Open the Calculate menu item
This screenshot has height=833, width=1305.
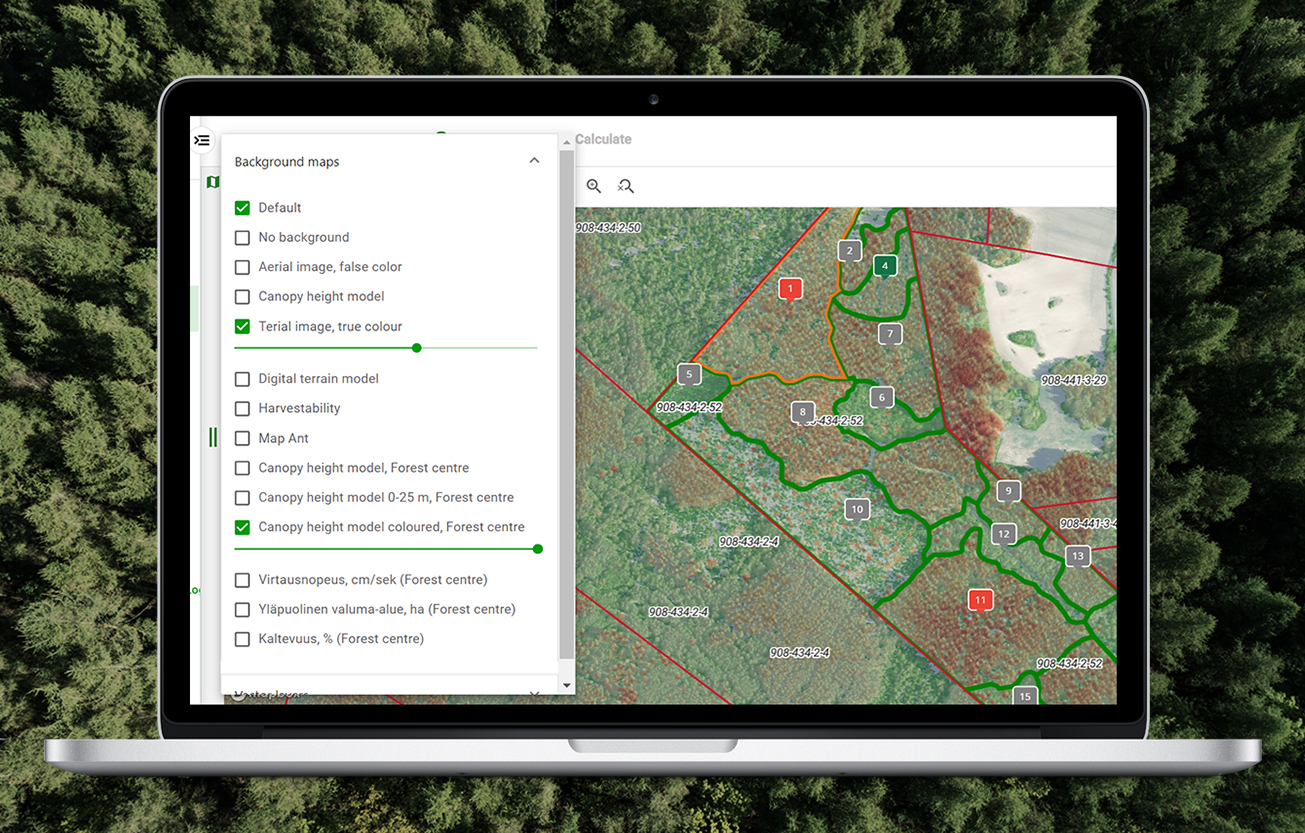(603, 139)
